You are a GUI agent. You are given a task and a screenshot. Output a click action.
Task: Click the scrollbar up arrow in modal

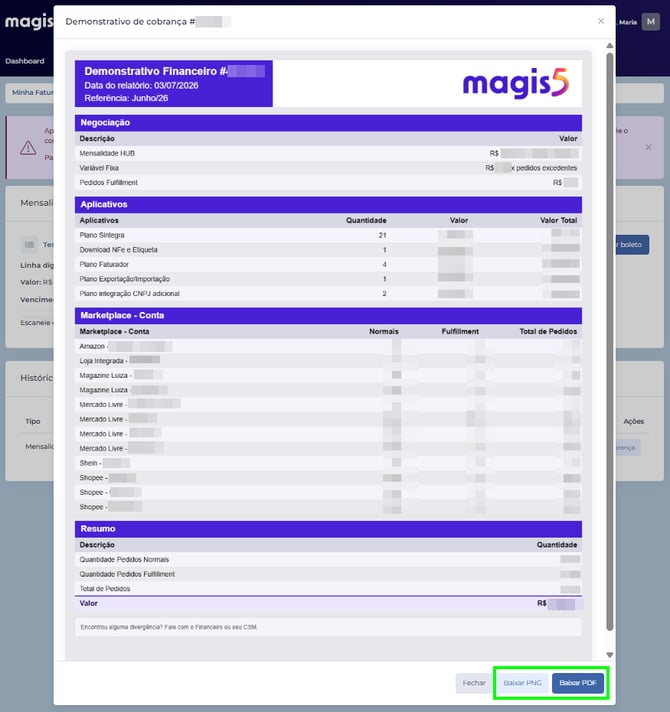click(x=610, y=46)
